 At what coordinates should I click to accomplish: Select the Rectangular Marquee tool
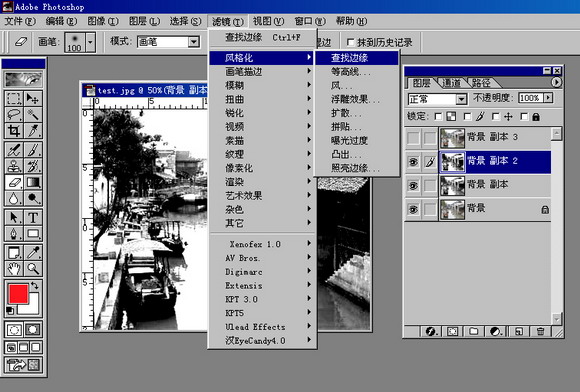point(14,98)
